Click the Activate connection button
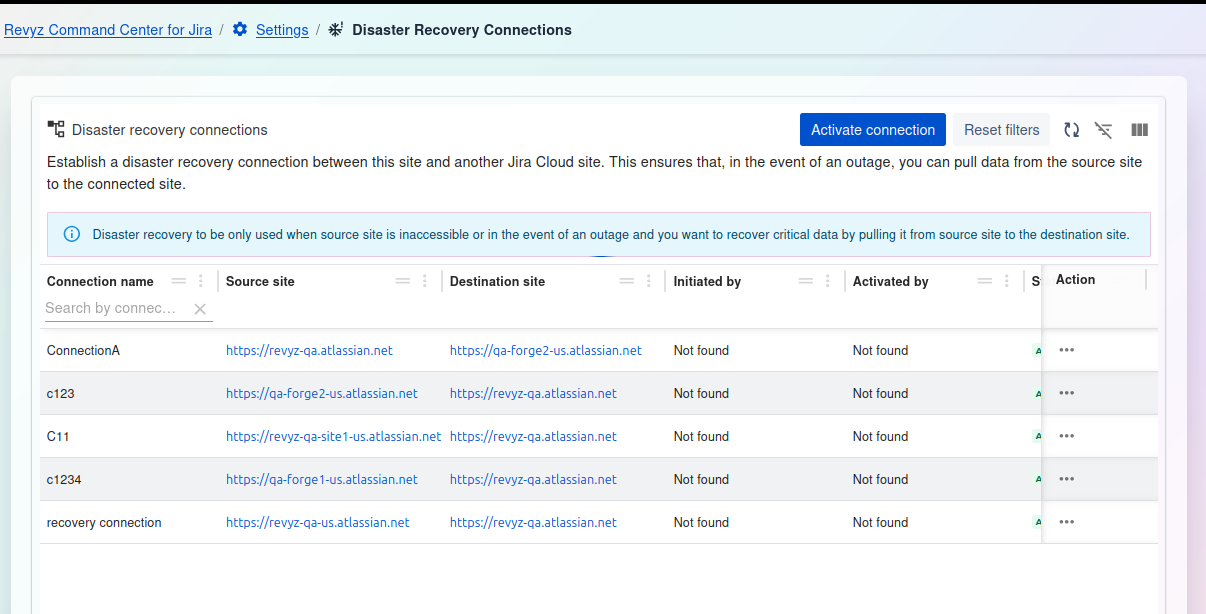 872,130
